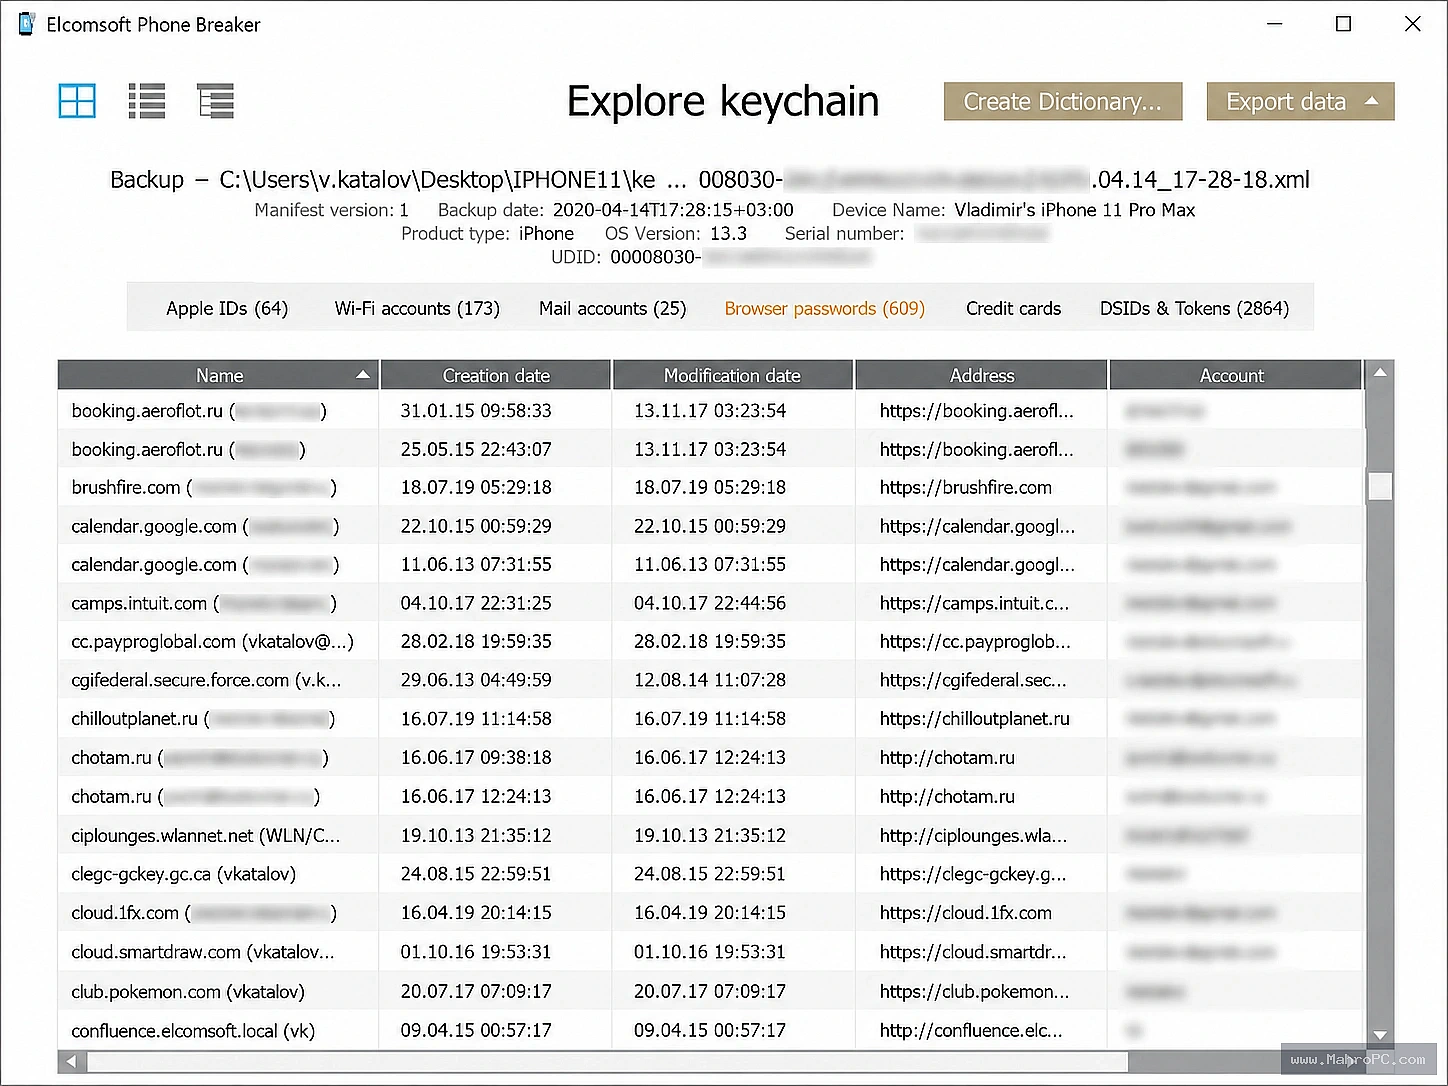Switch to the bulleted list view icon
Viewport: 1448px width, 1086px height.
pyautogui.click(x=147, y=101)
